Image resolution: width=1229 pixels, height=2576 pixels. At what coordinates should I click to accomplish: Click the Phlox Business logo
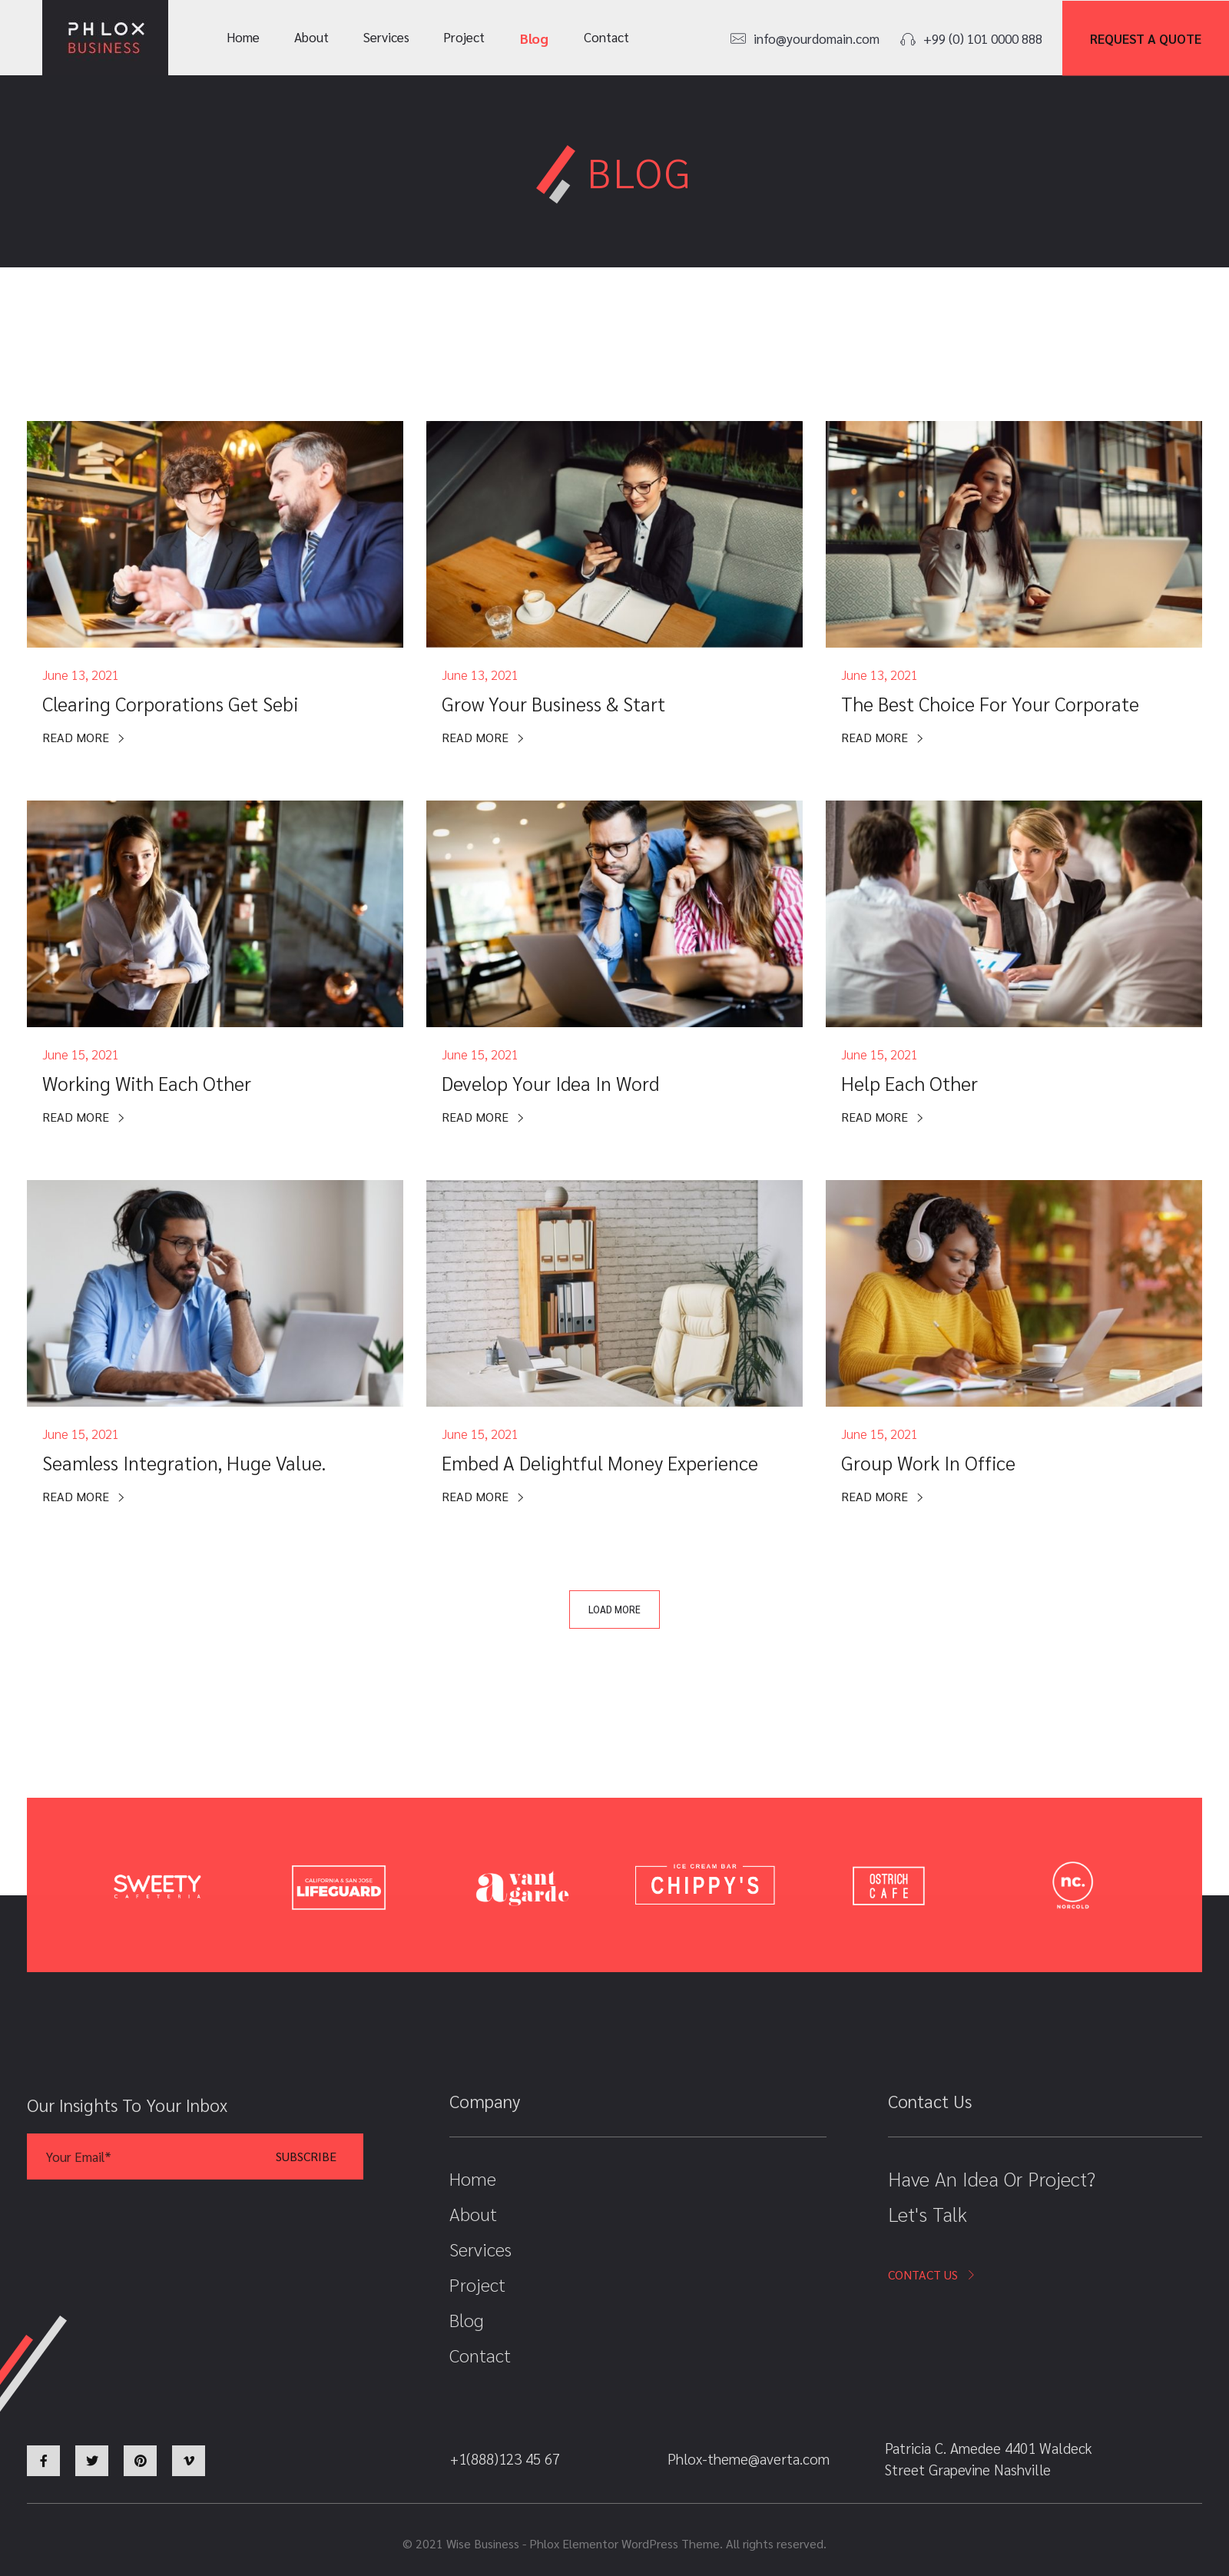point(105,38)
